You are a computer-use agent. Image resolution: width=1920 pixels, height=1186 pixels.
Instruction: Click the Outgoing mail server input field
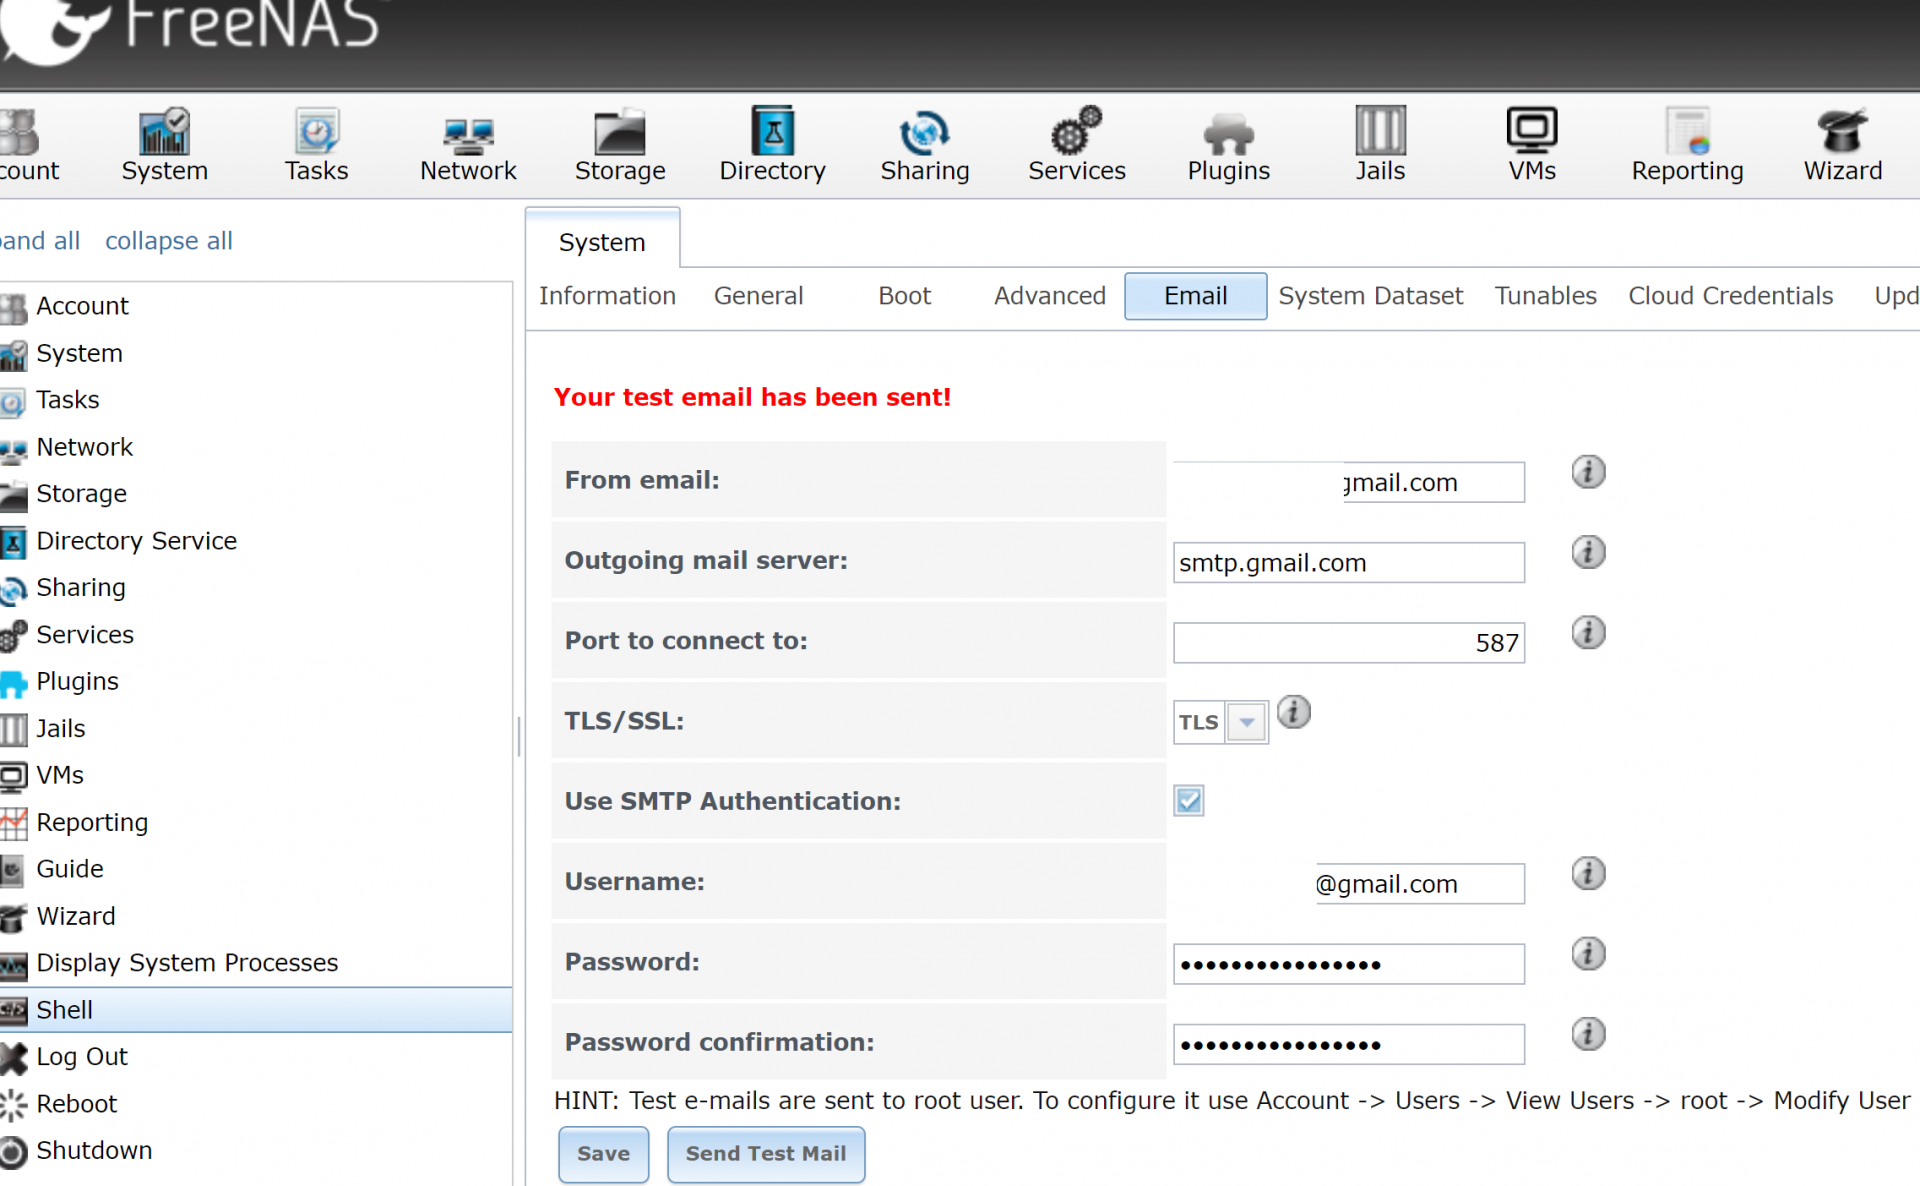[x=1347, y=563]
